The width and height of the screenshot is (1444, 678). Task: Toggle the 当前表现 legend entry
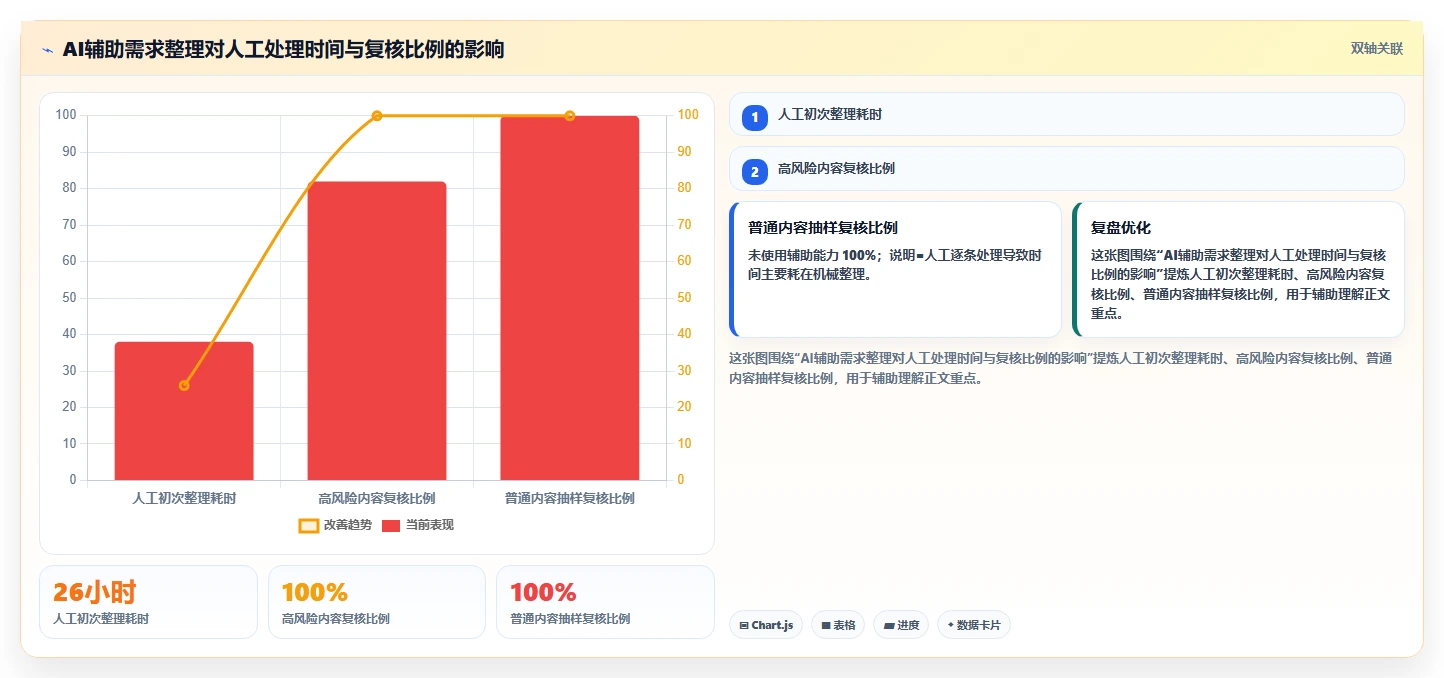click(x=417, y=525)
